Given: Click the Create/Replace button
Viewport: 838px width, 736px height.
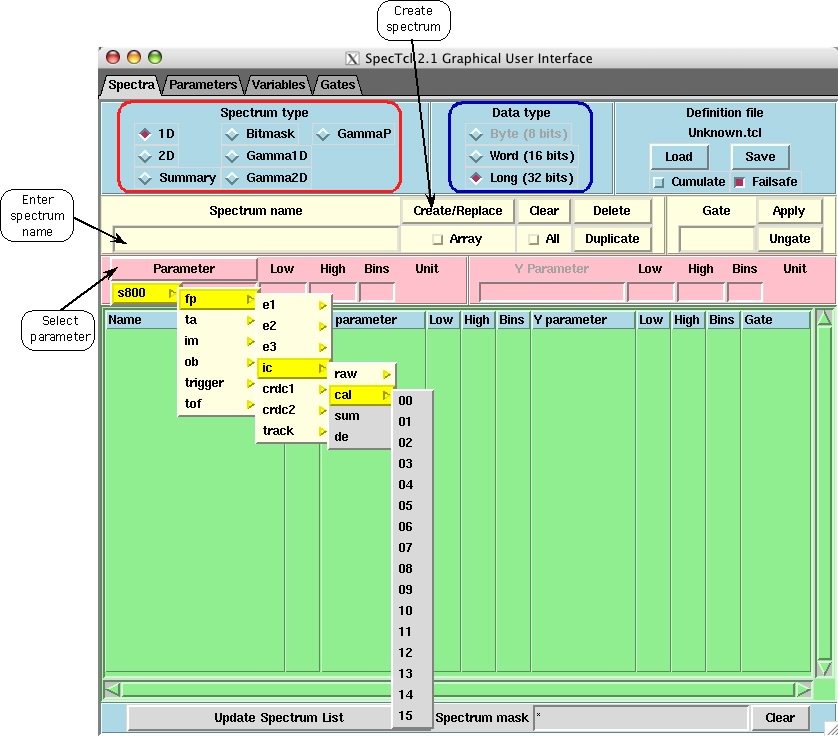Looking at the screenshot, I should (457, 211).
